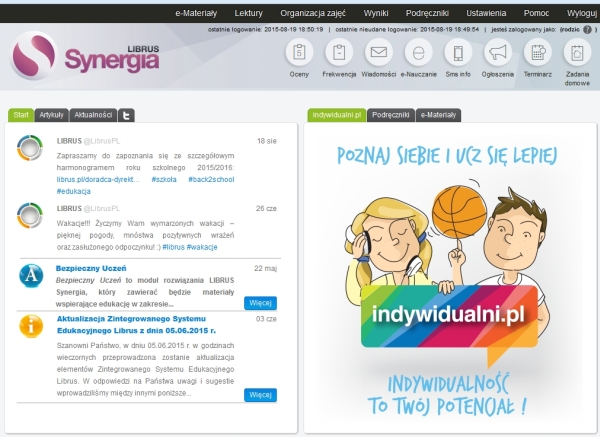The height and width of the screenshot is (437, 600).
Task: Switch to the Artykuły tab
Action: tap(51, 115)
